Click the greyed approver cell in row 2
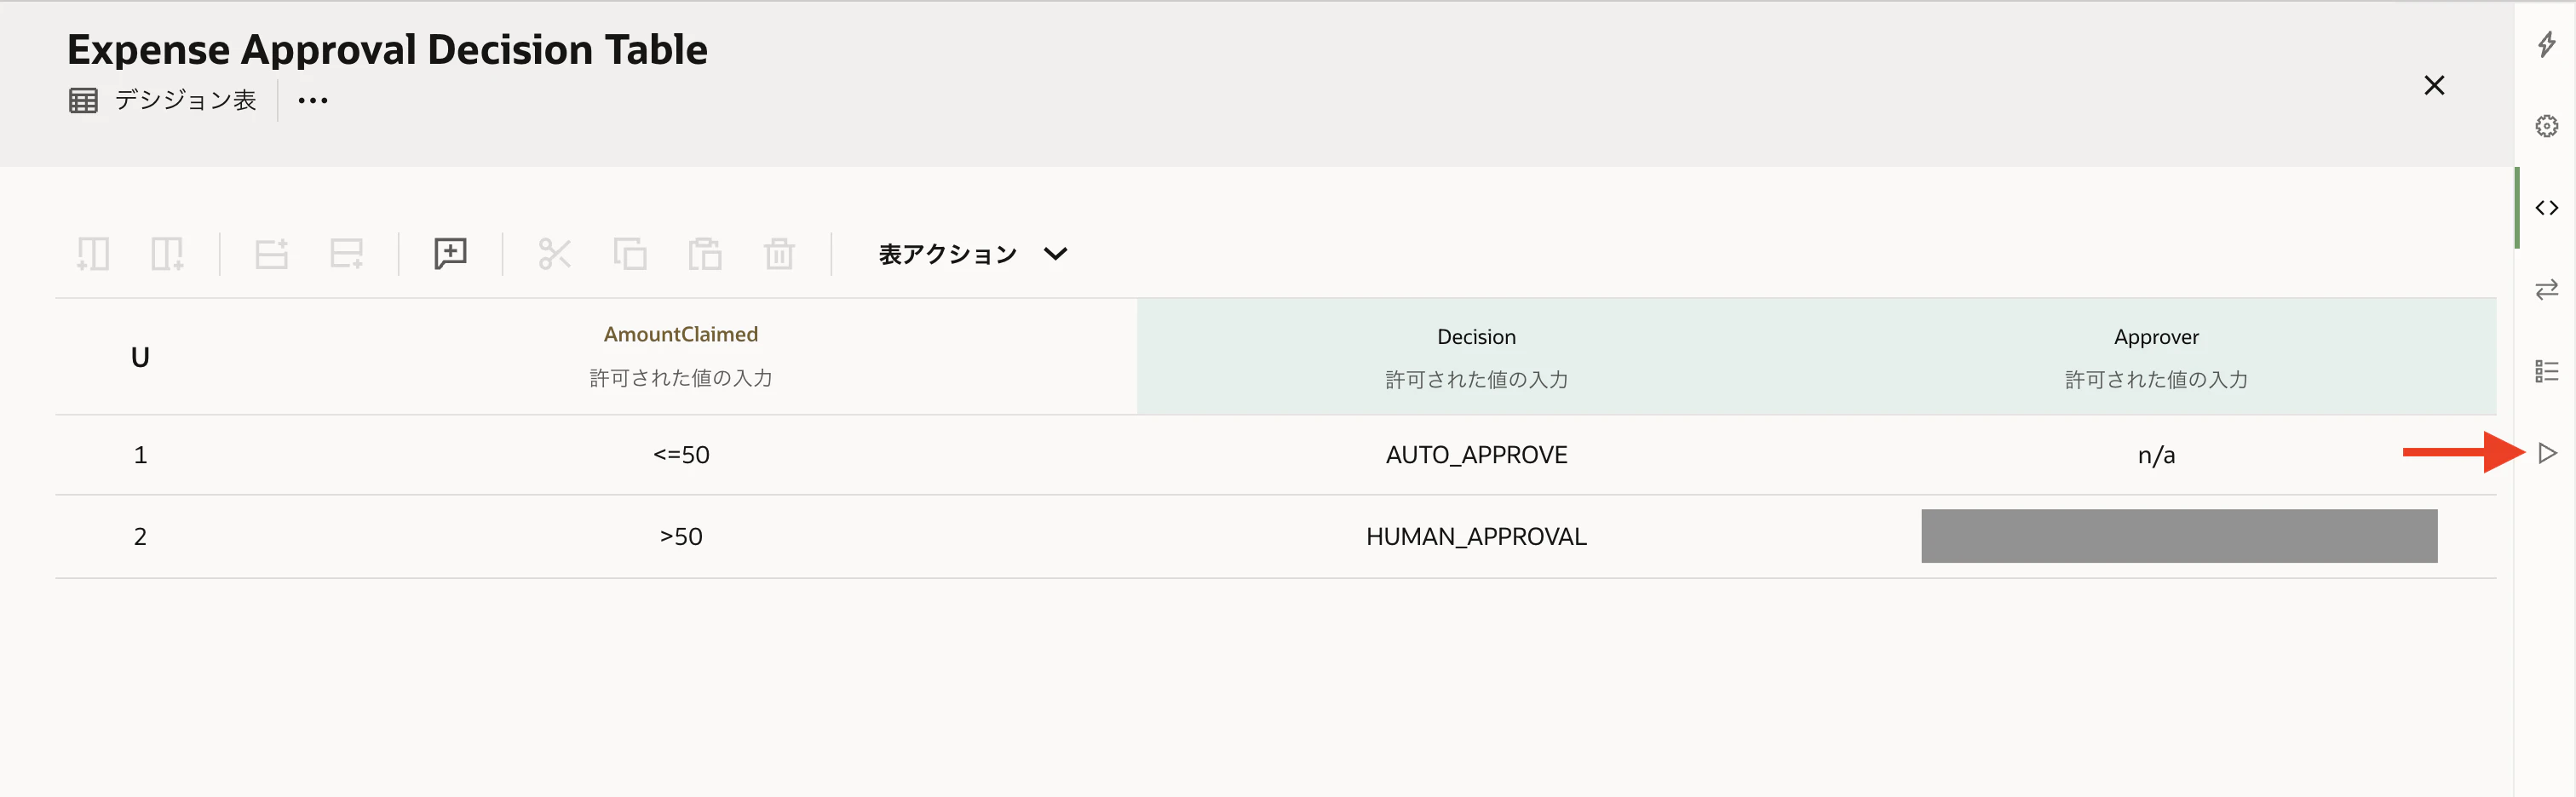The height and width of the screenshot is (797, 2576). (x=2179, y=536)
